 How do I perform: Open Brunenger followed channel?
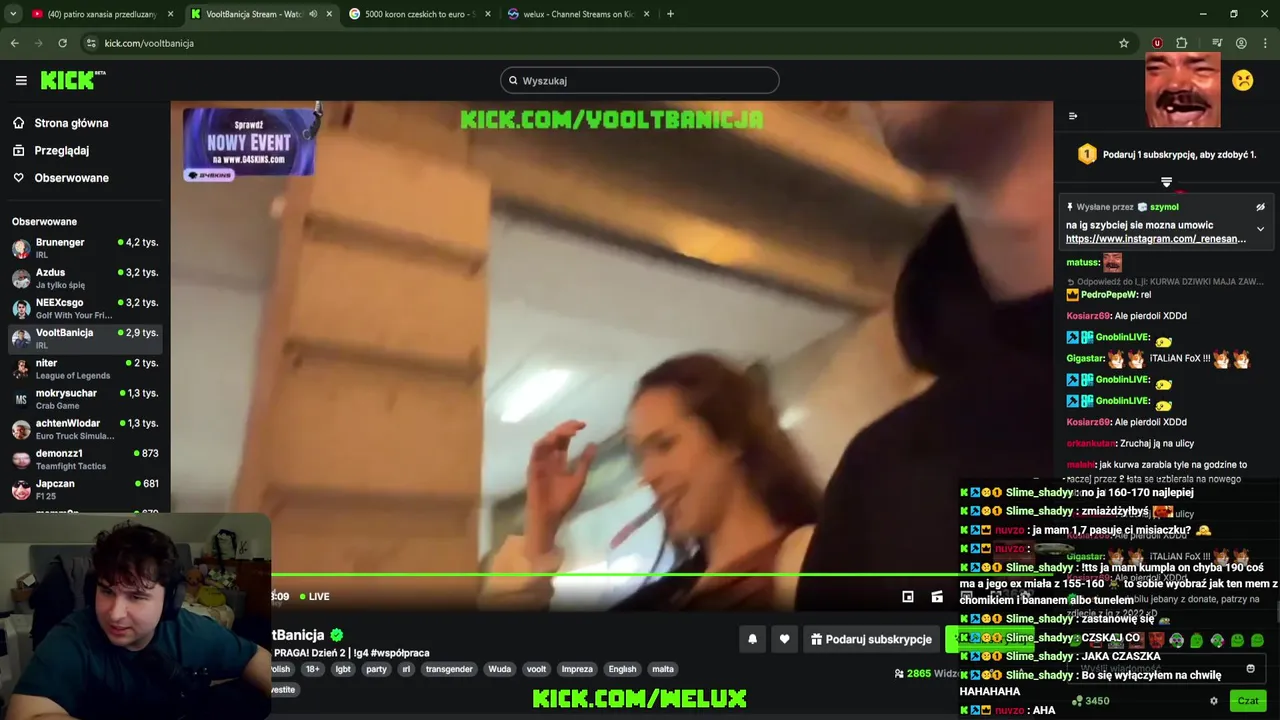coord(85,248)
